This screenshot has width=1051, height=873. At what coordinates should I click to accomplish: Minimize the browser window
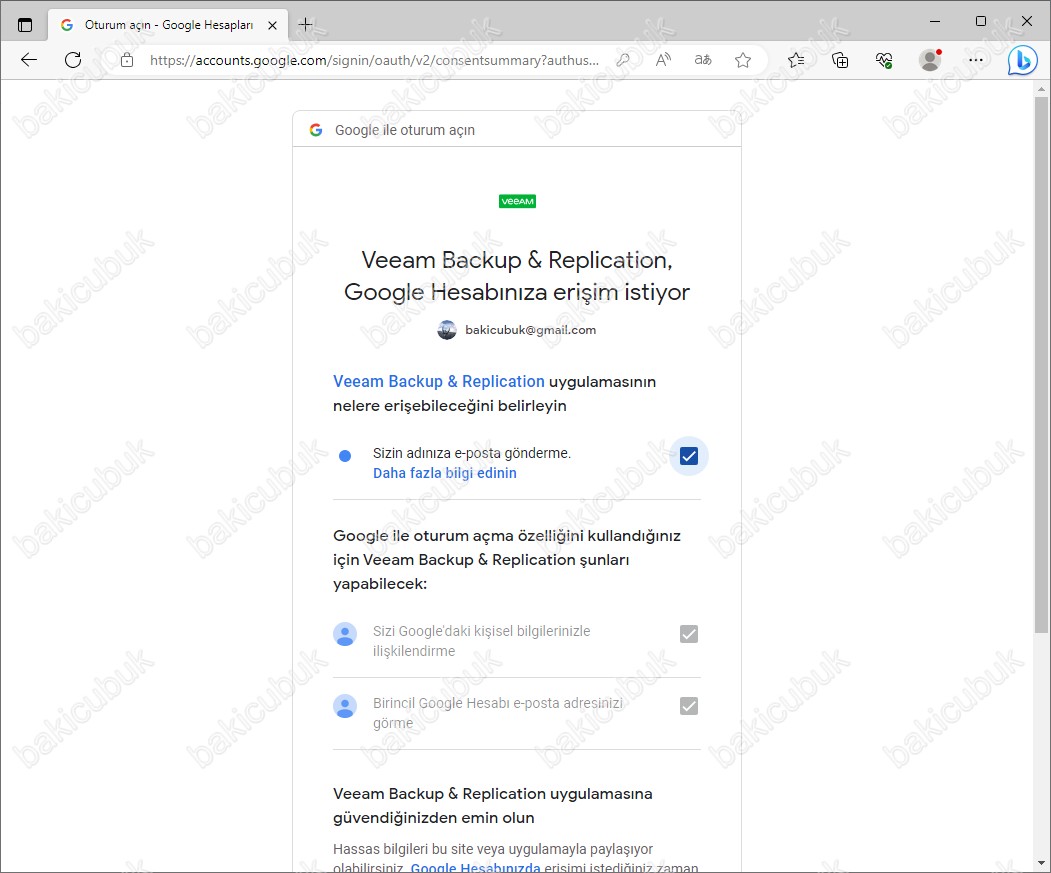point(934,21)
